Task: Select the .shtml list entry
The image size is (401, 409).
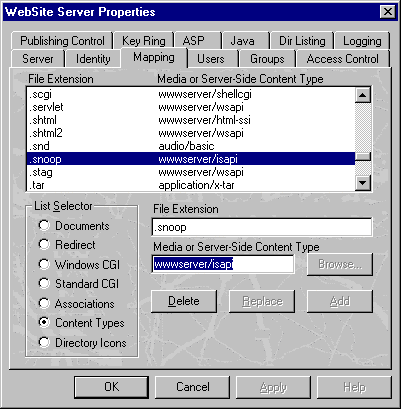Action: [x=191, y=120]
